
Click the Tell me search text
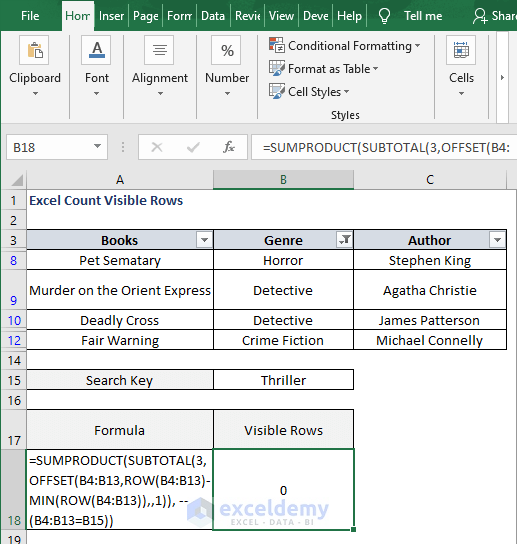[423, 16]
